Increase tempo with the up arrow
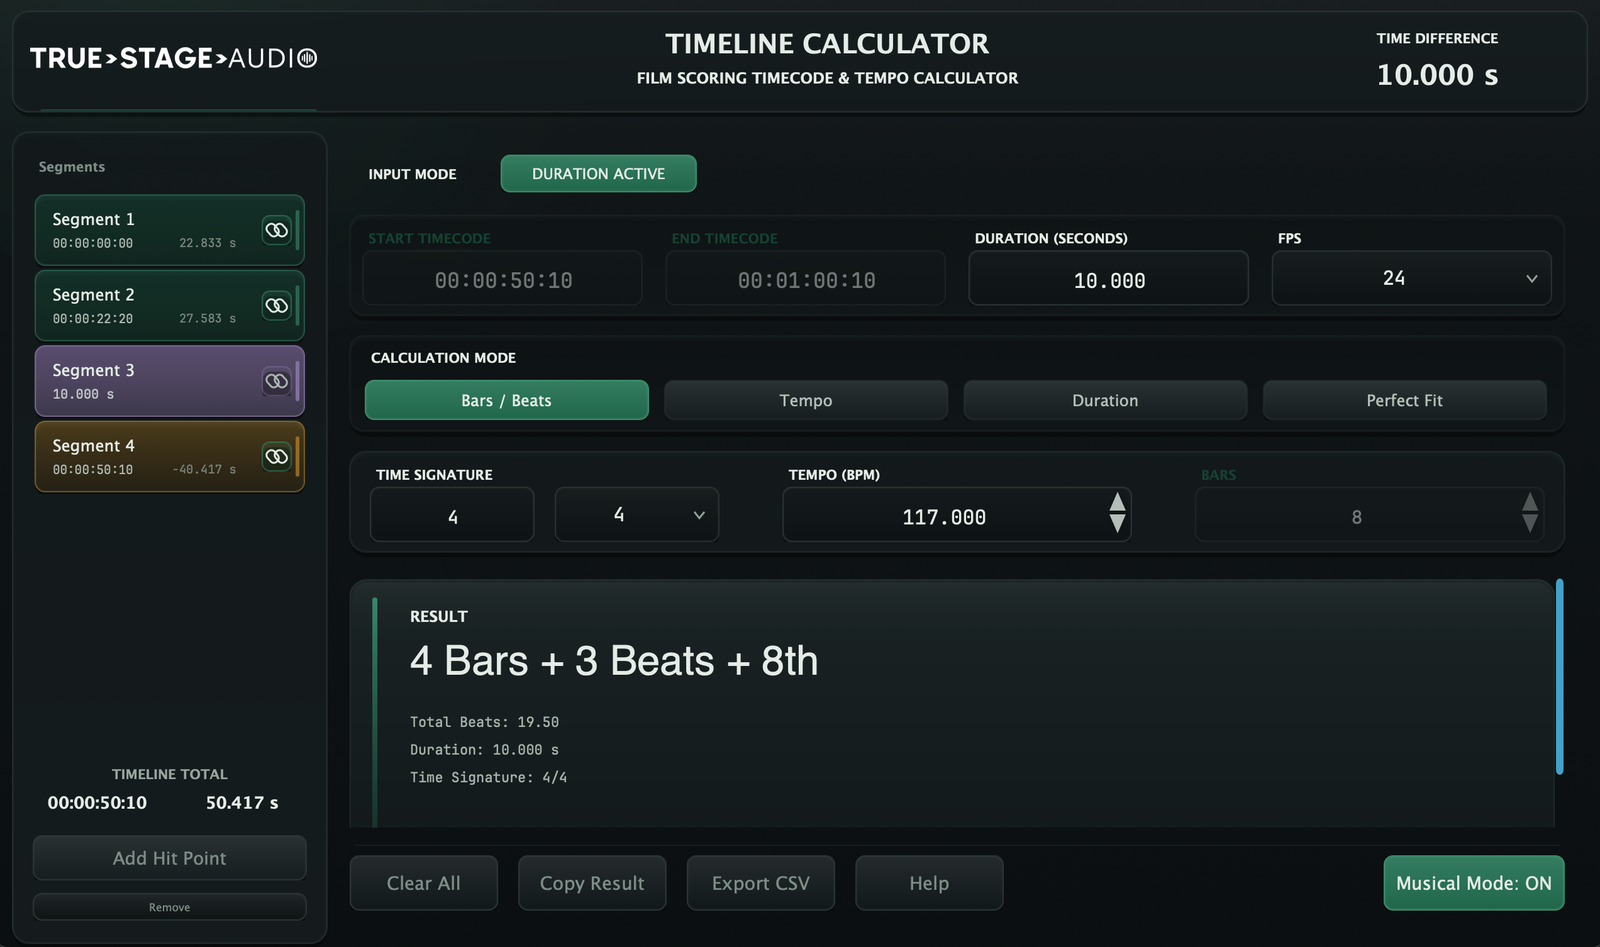This screenshot has width=1600, height=947. [x=1117, y=503]
